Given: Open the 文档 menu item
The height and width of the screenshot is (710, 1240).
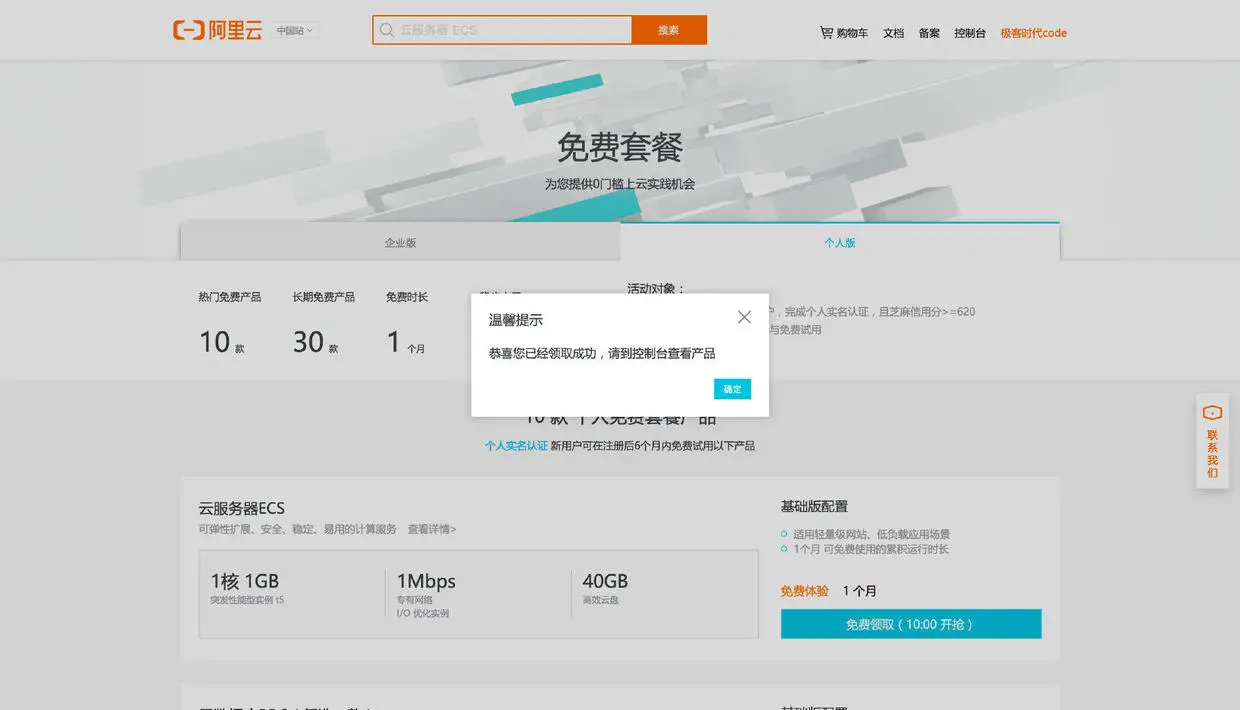Looking at the screenshot, I should (893, 33).
